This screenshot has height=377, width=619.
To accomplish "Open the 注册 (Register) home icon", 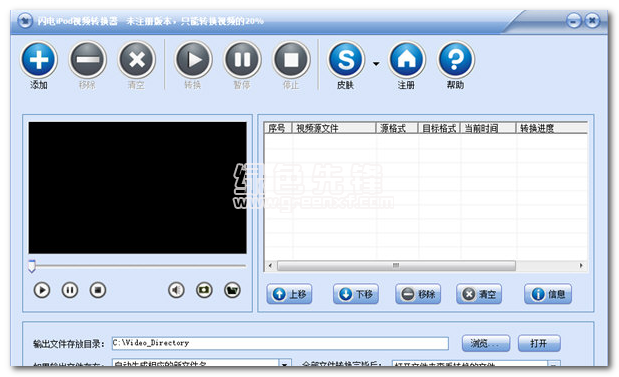I will 407,60.
